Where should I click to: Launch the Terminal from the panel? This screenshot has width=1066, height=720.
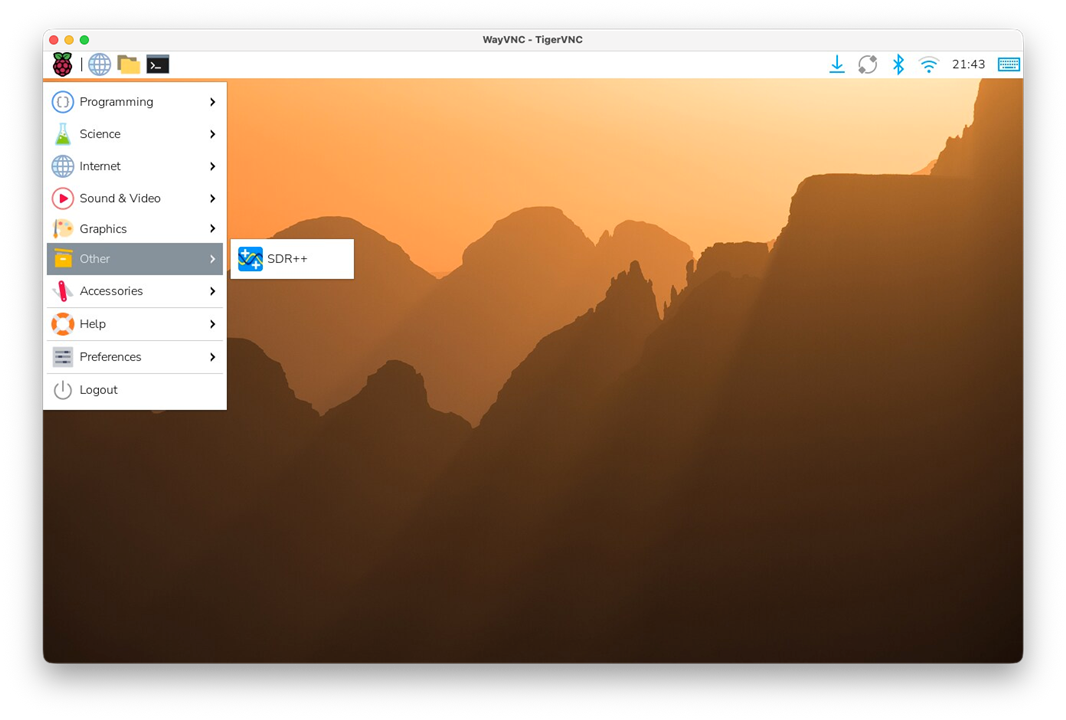158,65
